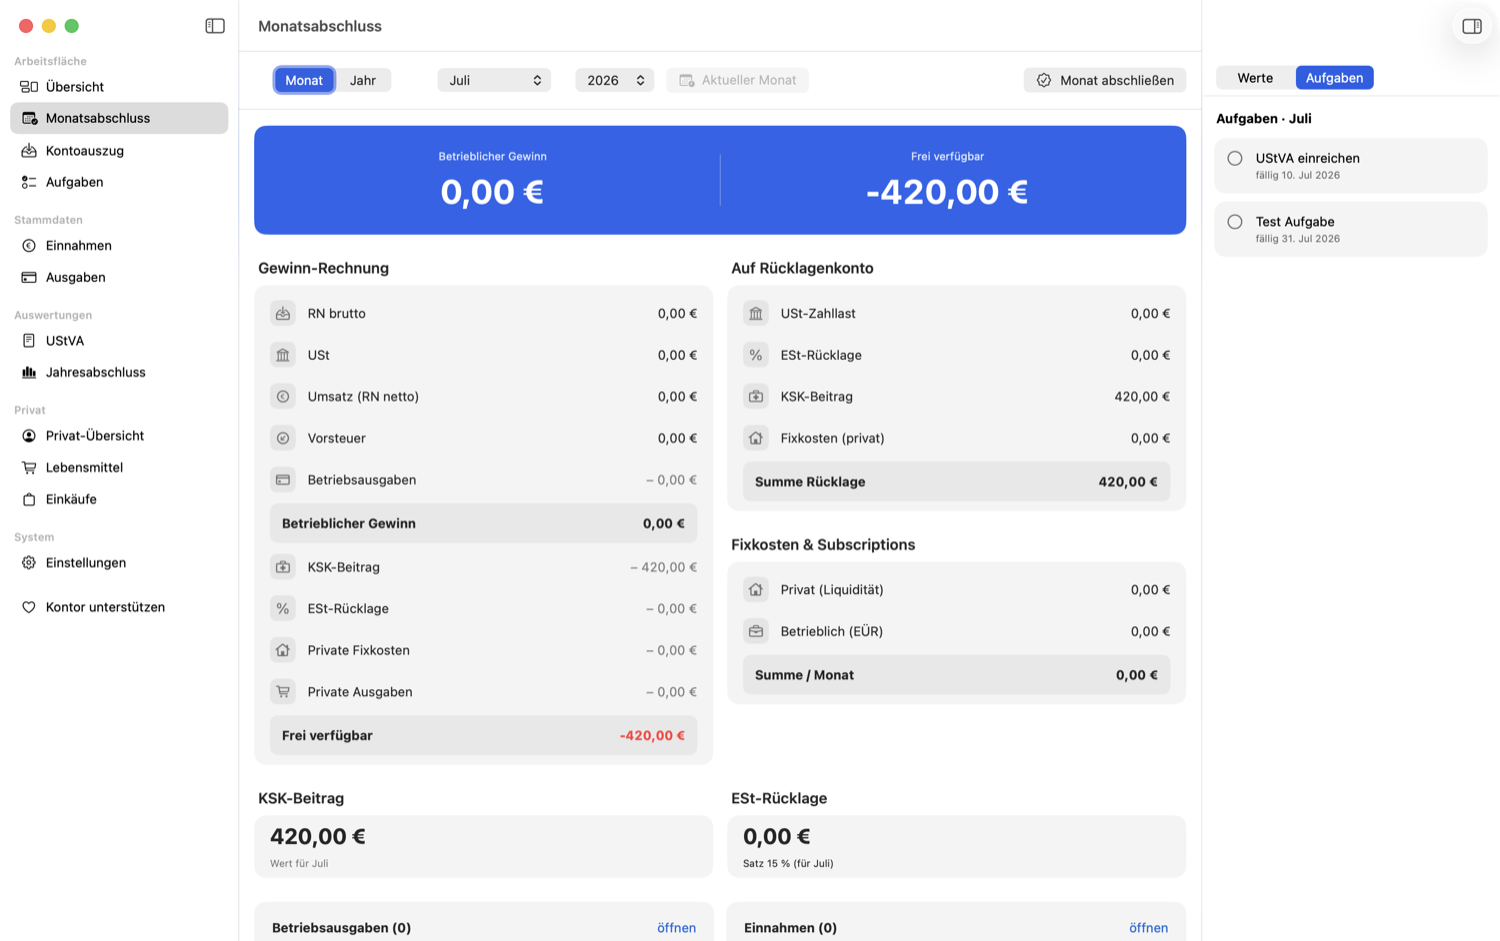
Task: Click the Summe Rücklage row
Action: (956, 482)
